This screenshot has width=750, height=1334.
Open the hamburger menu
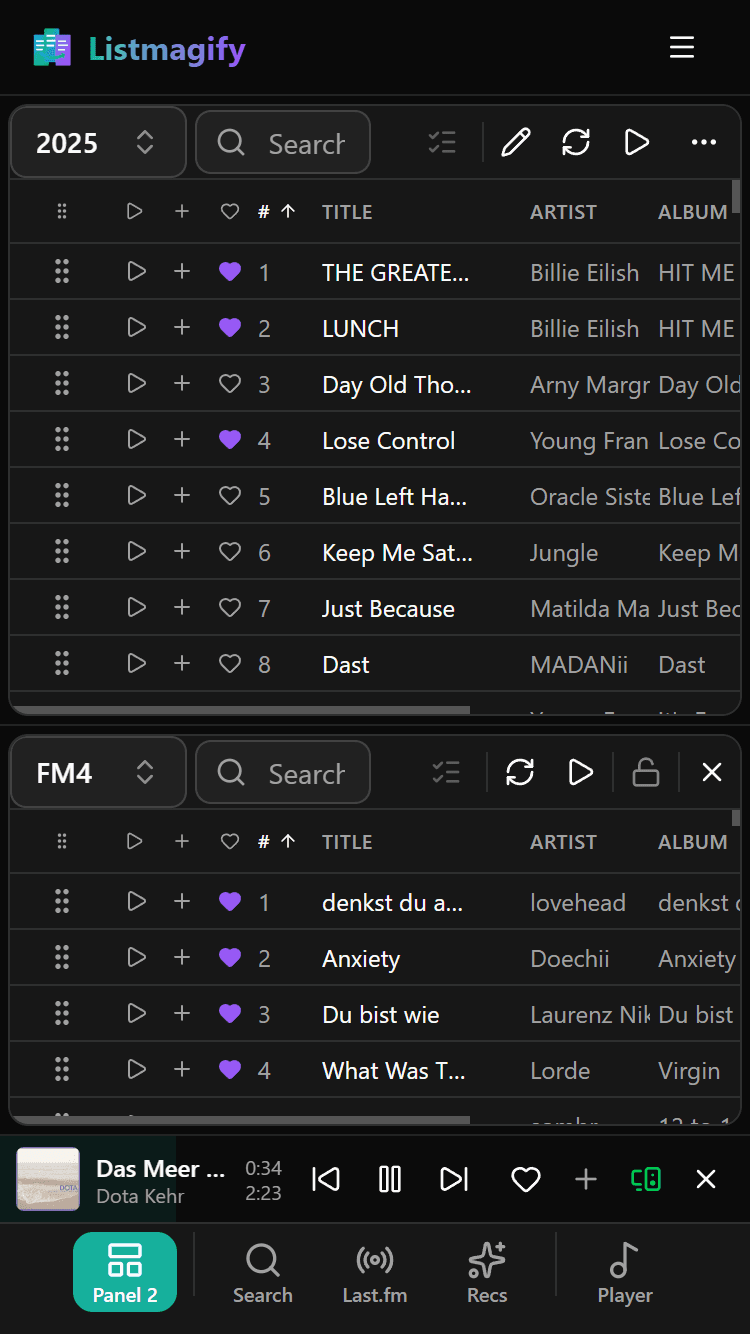coord(682,48)
